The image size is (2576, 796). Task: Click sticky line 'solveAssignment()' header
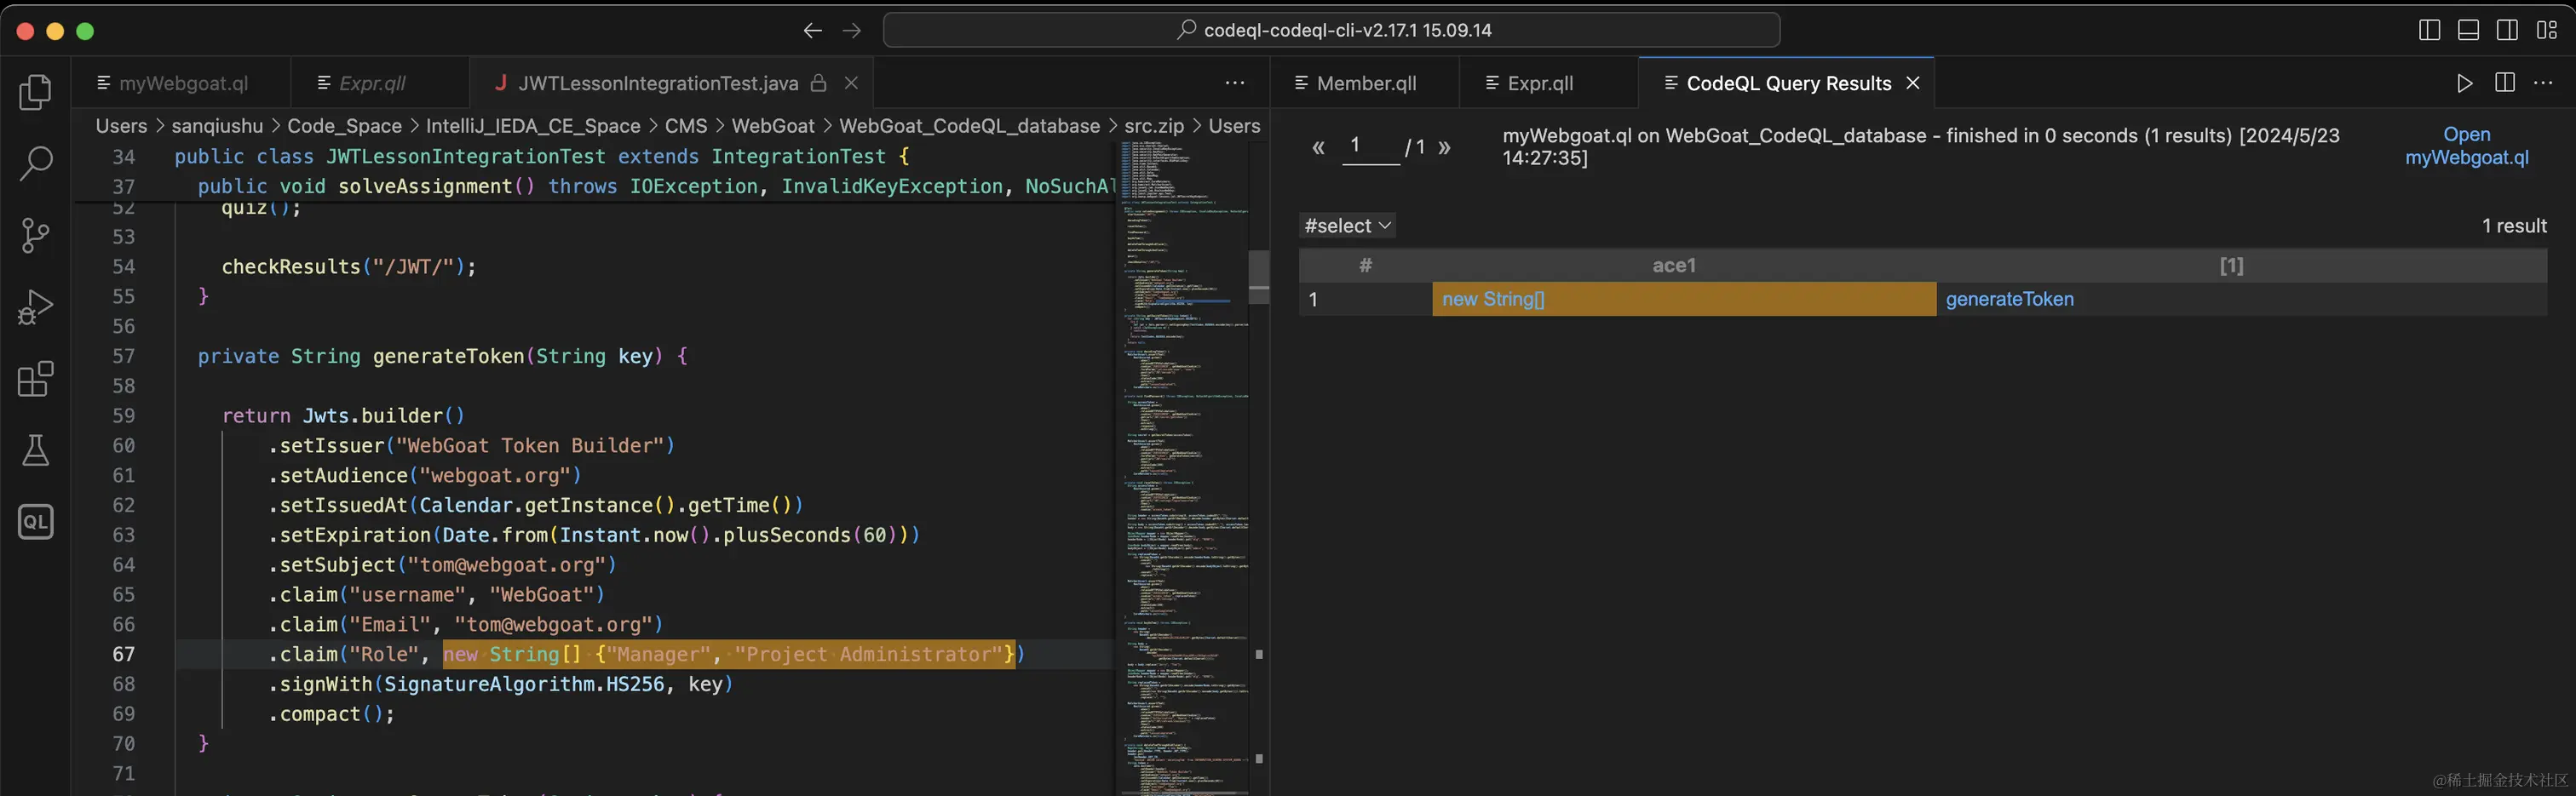pos(436,186)
